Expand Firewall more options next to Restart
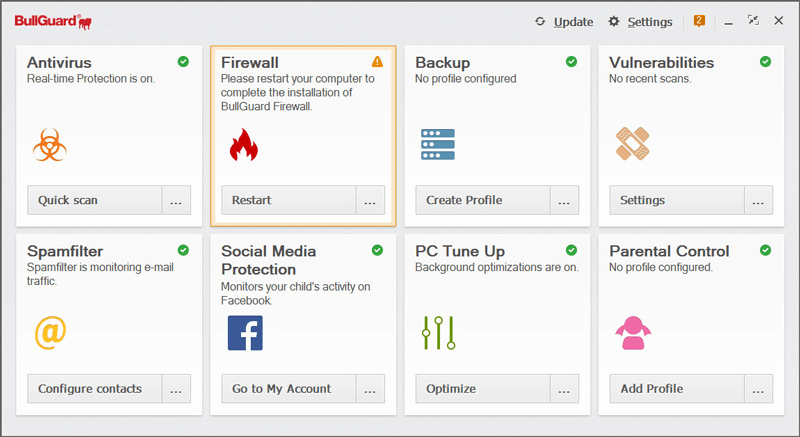This screenshot has height=437, width=800. (x=370, y=200)
